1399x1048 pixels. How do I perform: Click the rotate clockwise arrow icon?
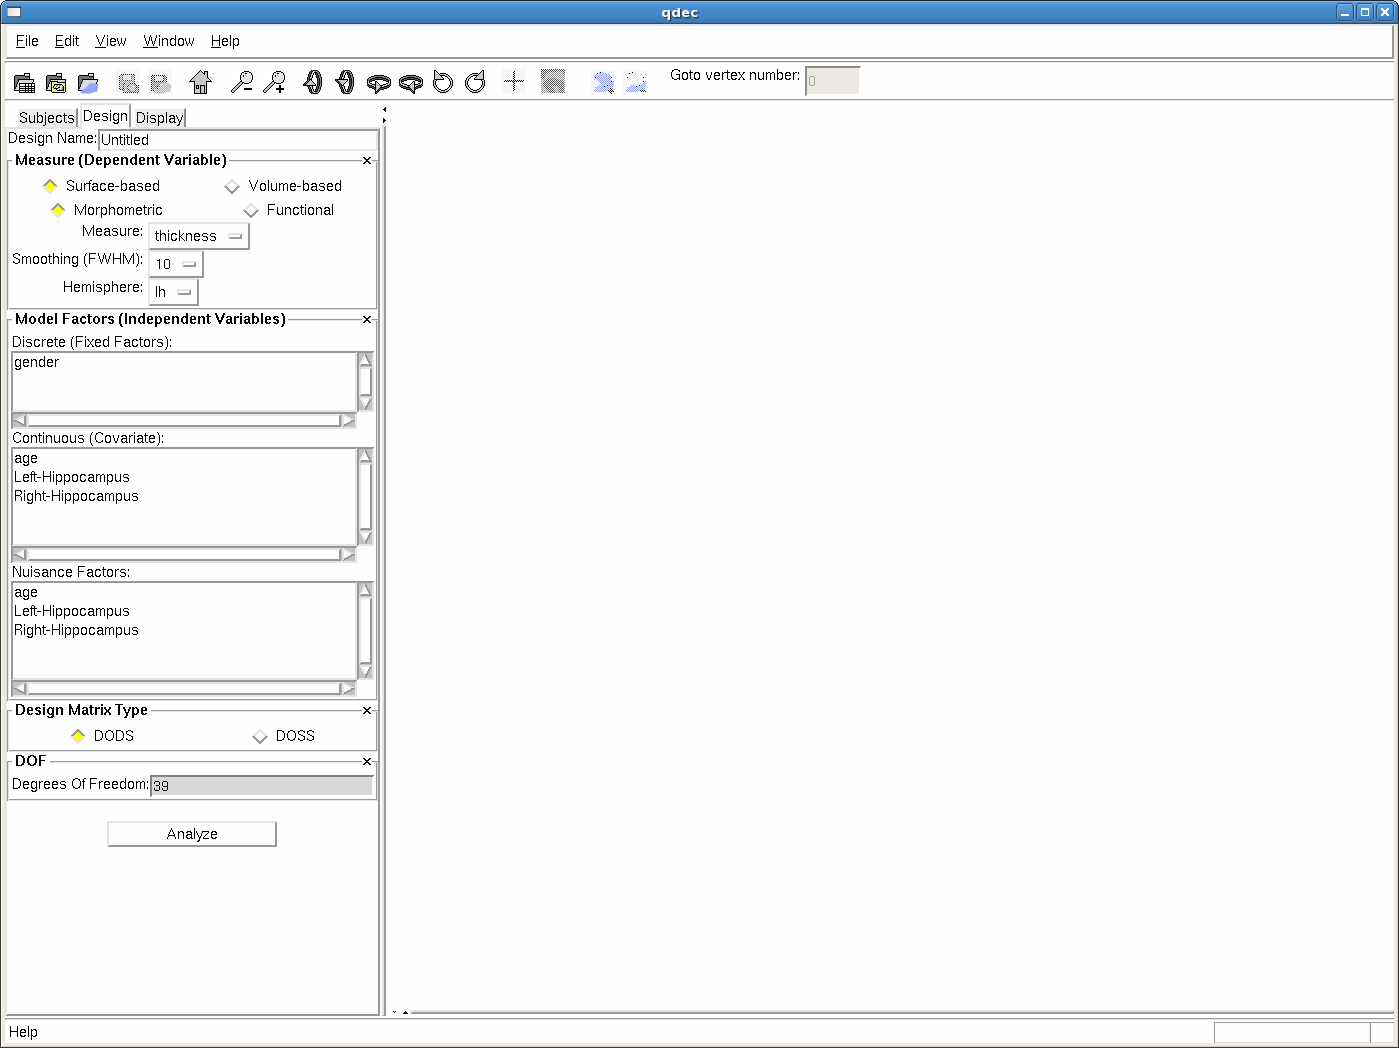[475, 82]
